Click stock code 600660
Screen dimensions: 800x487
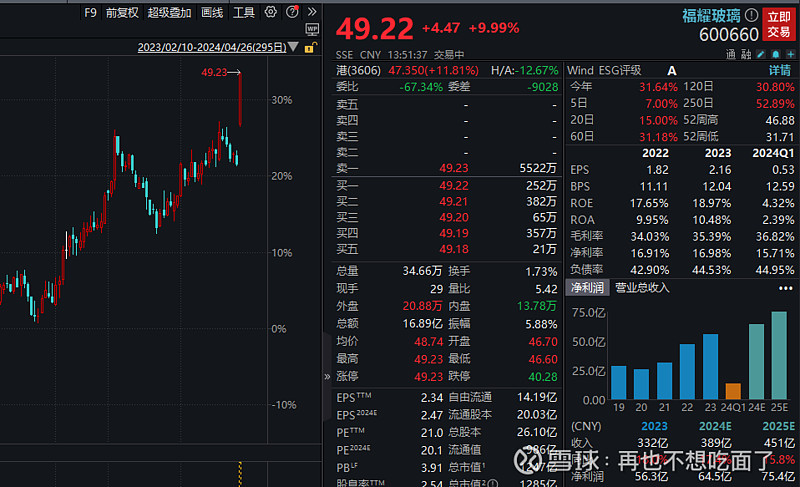point(729,35)
